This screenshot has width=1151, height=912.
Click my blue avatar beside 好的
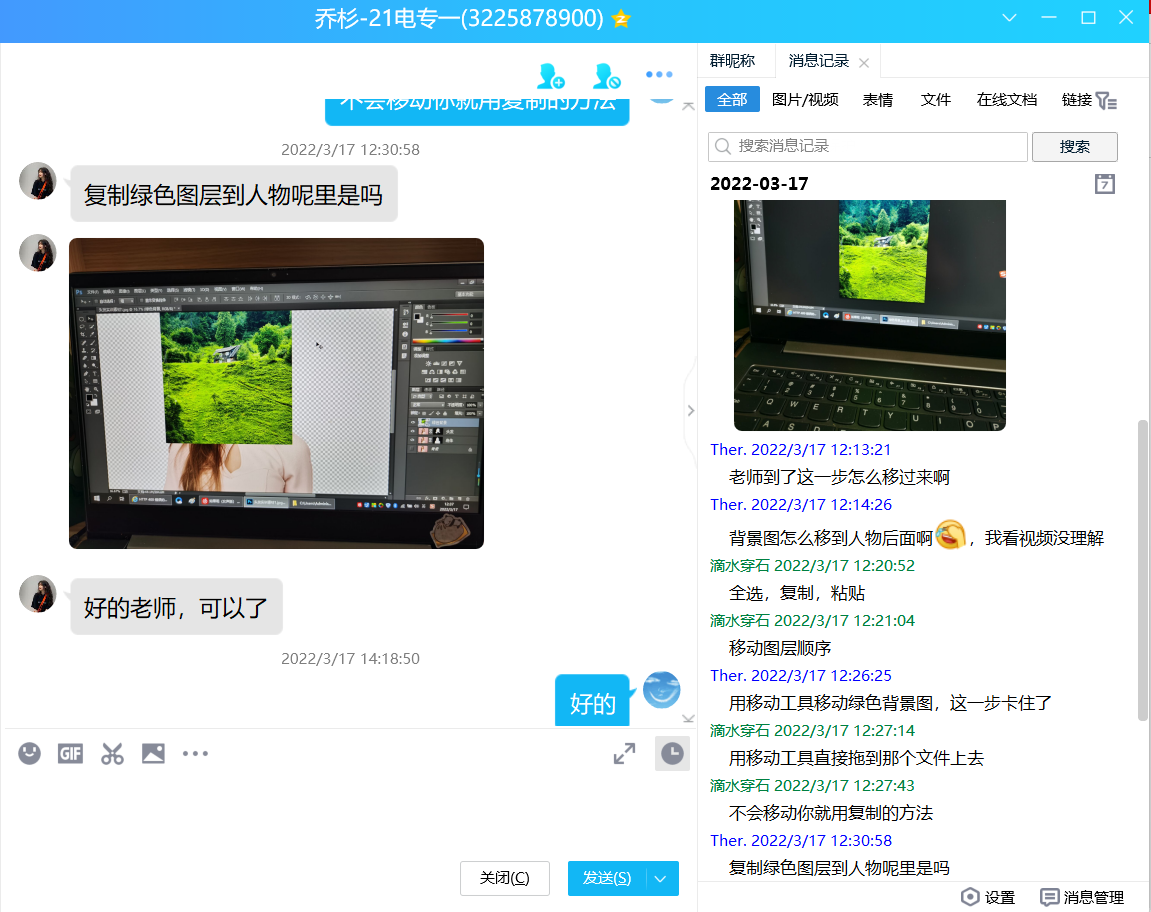(661, 690)
